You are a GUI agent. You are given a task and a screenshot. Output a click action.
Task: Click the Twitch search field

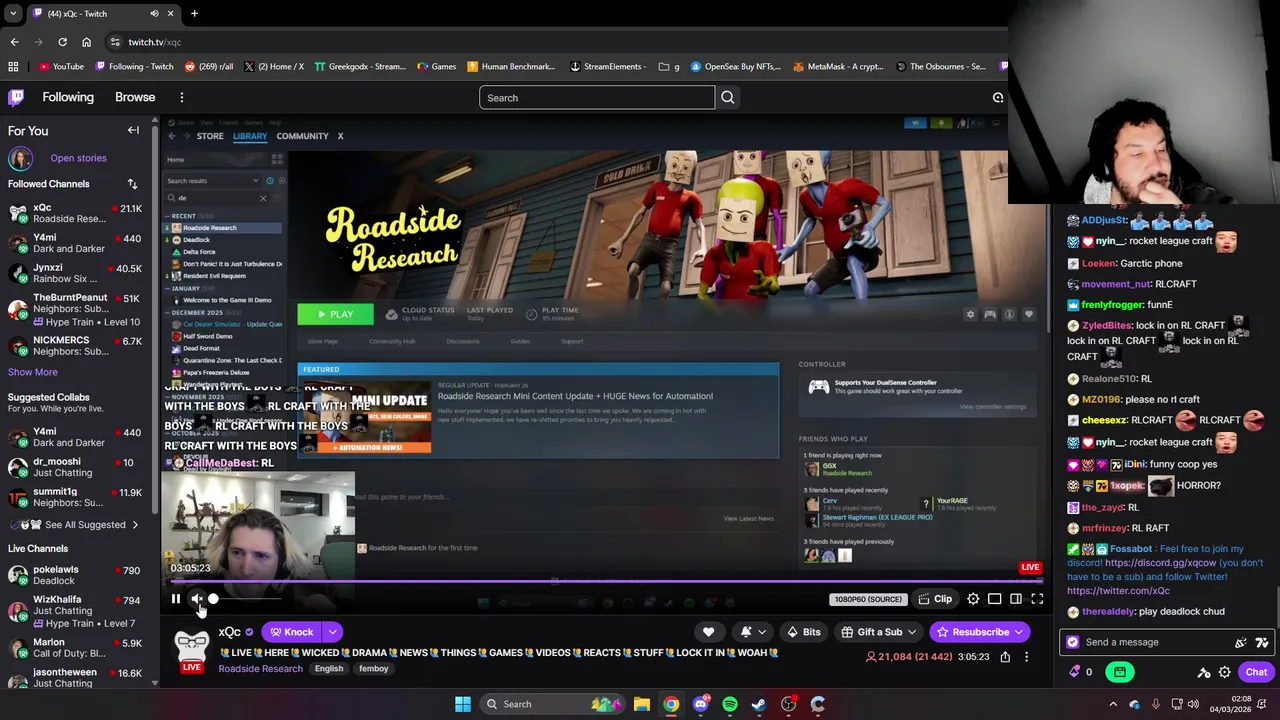click(597, 97)
